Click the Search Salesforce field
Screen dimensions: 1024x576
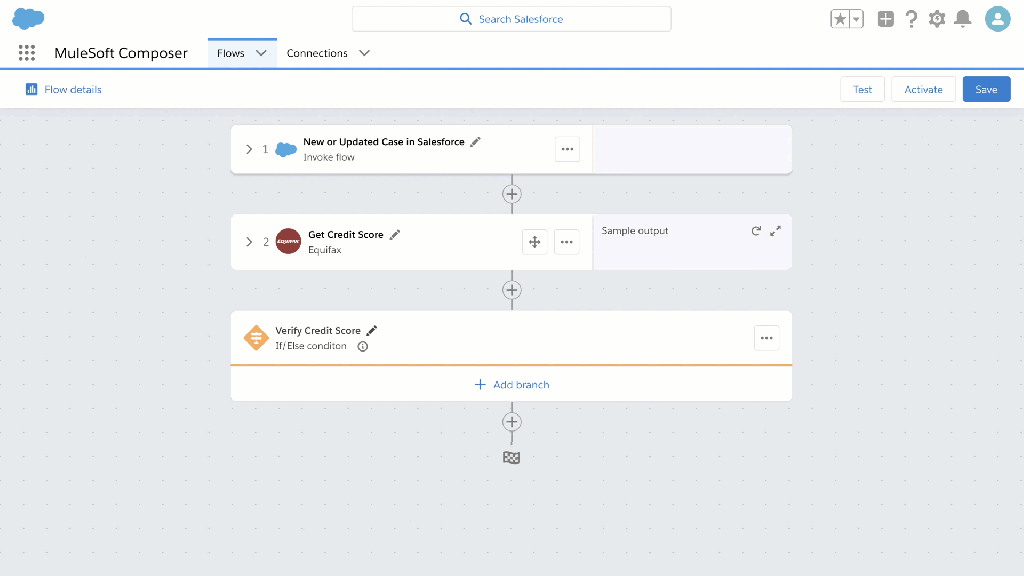click(x=511, y=19)
